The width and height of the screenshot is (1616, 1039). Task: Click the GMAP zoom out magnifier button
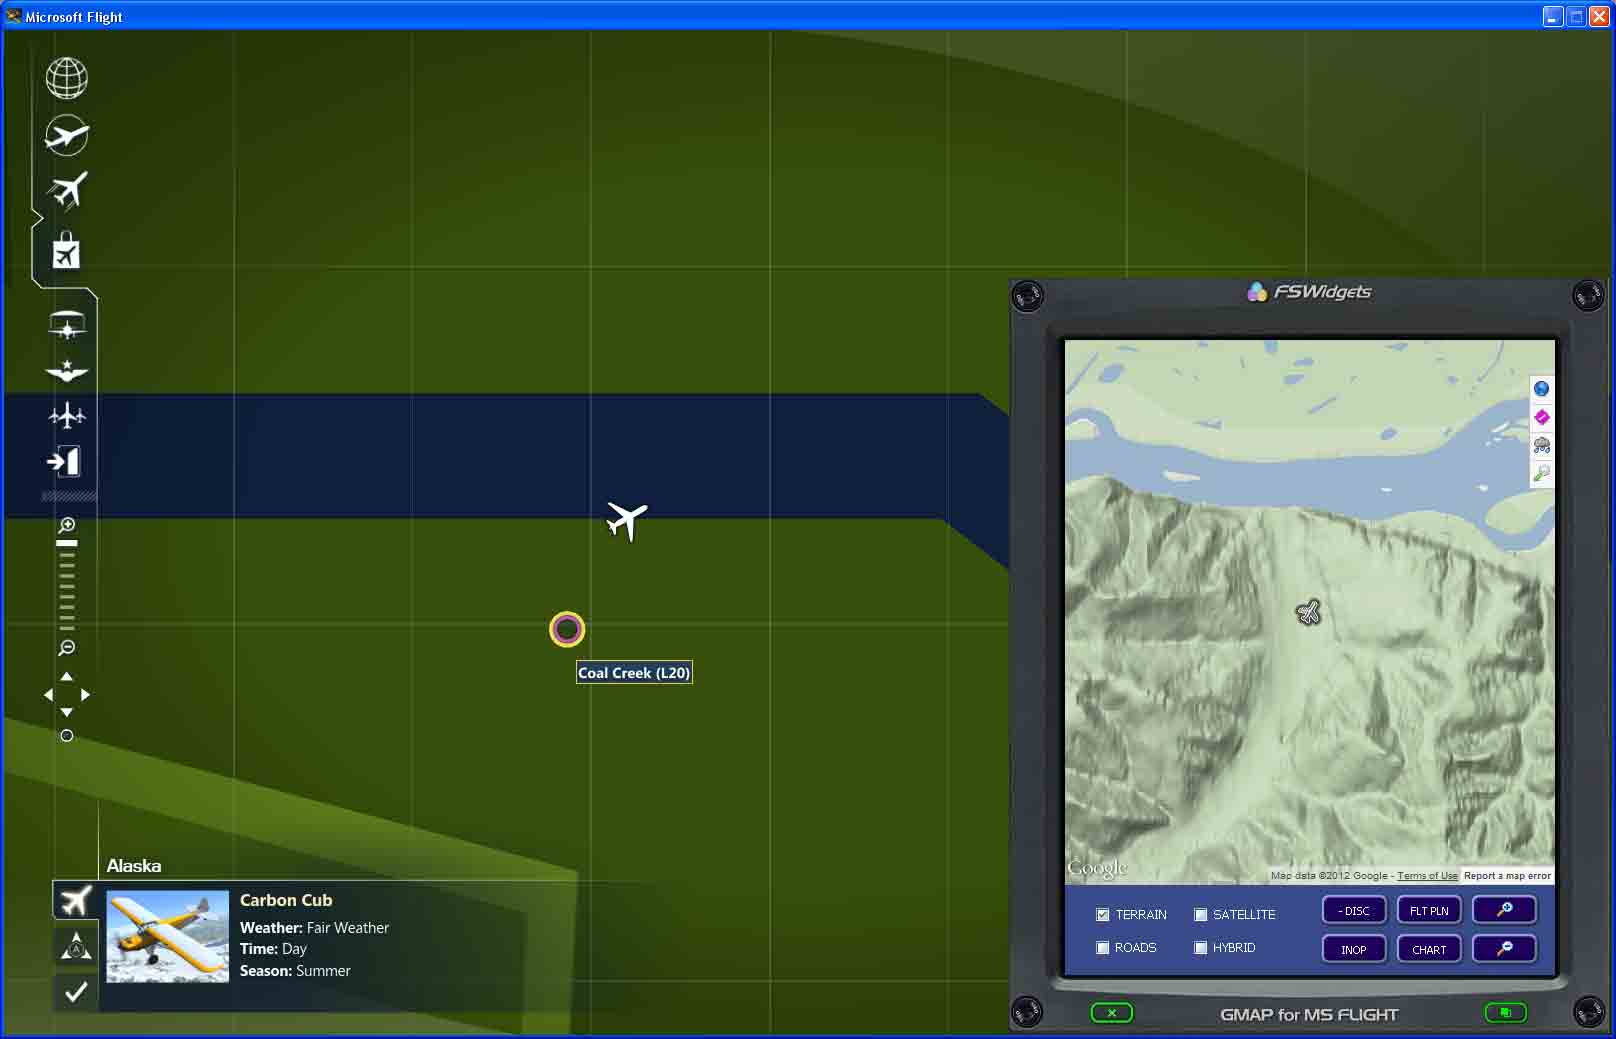[1504, 949]
